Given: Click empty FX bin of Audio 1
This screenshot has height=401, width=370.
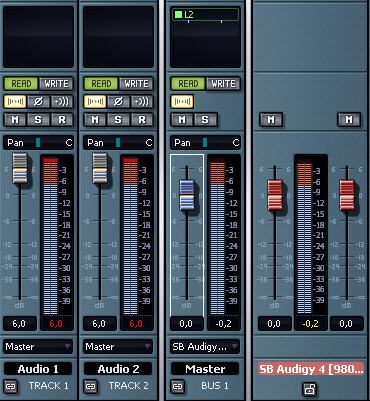Looking at the screenshot, I should coord(38,37).
